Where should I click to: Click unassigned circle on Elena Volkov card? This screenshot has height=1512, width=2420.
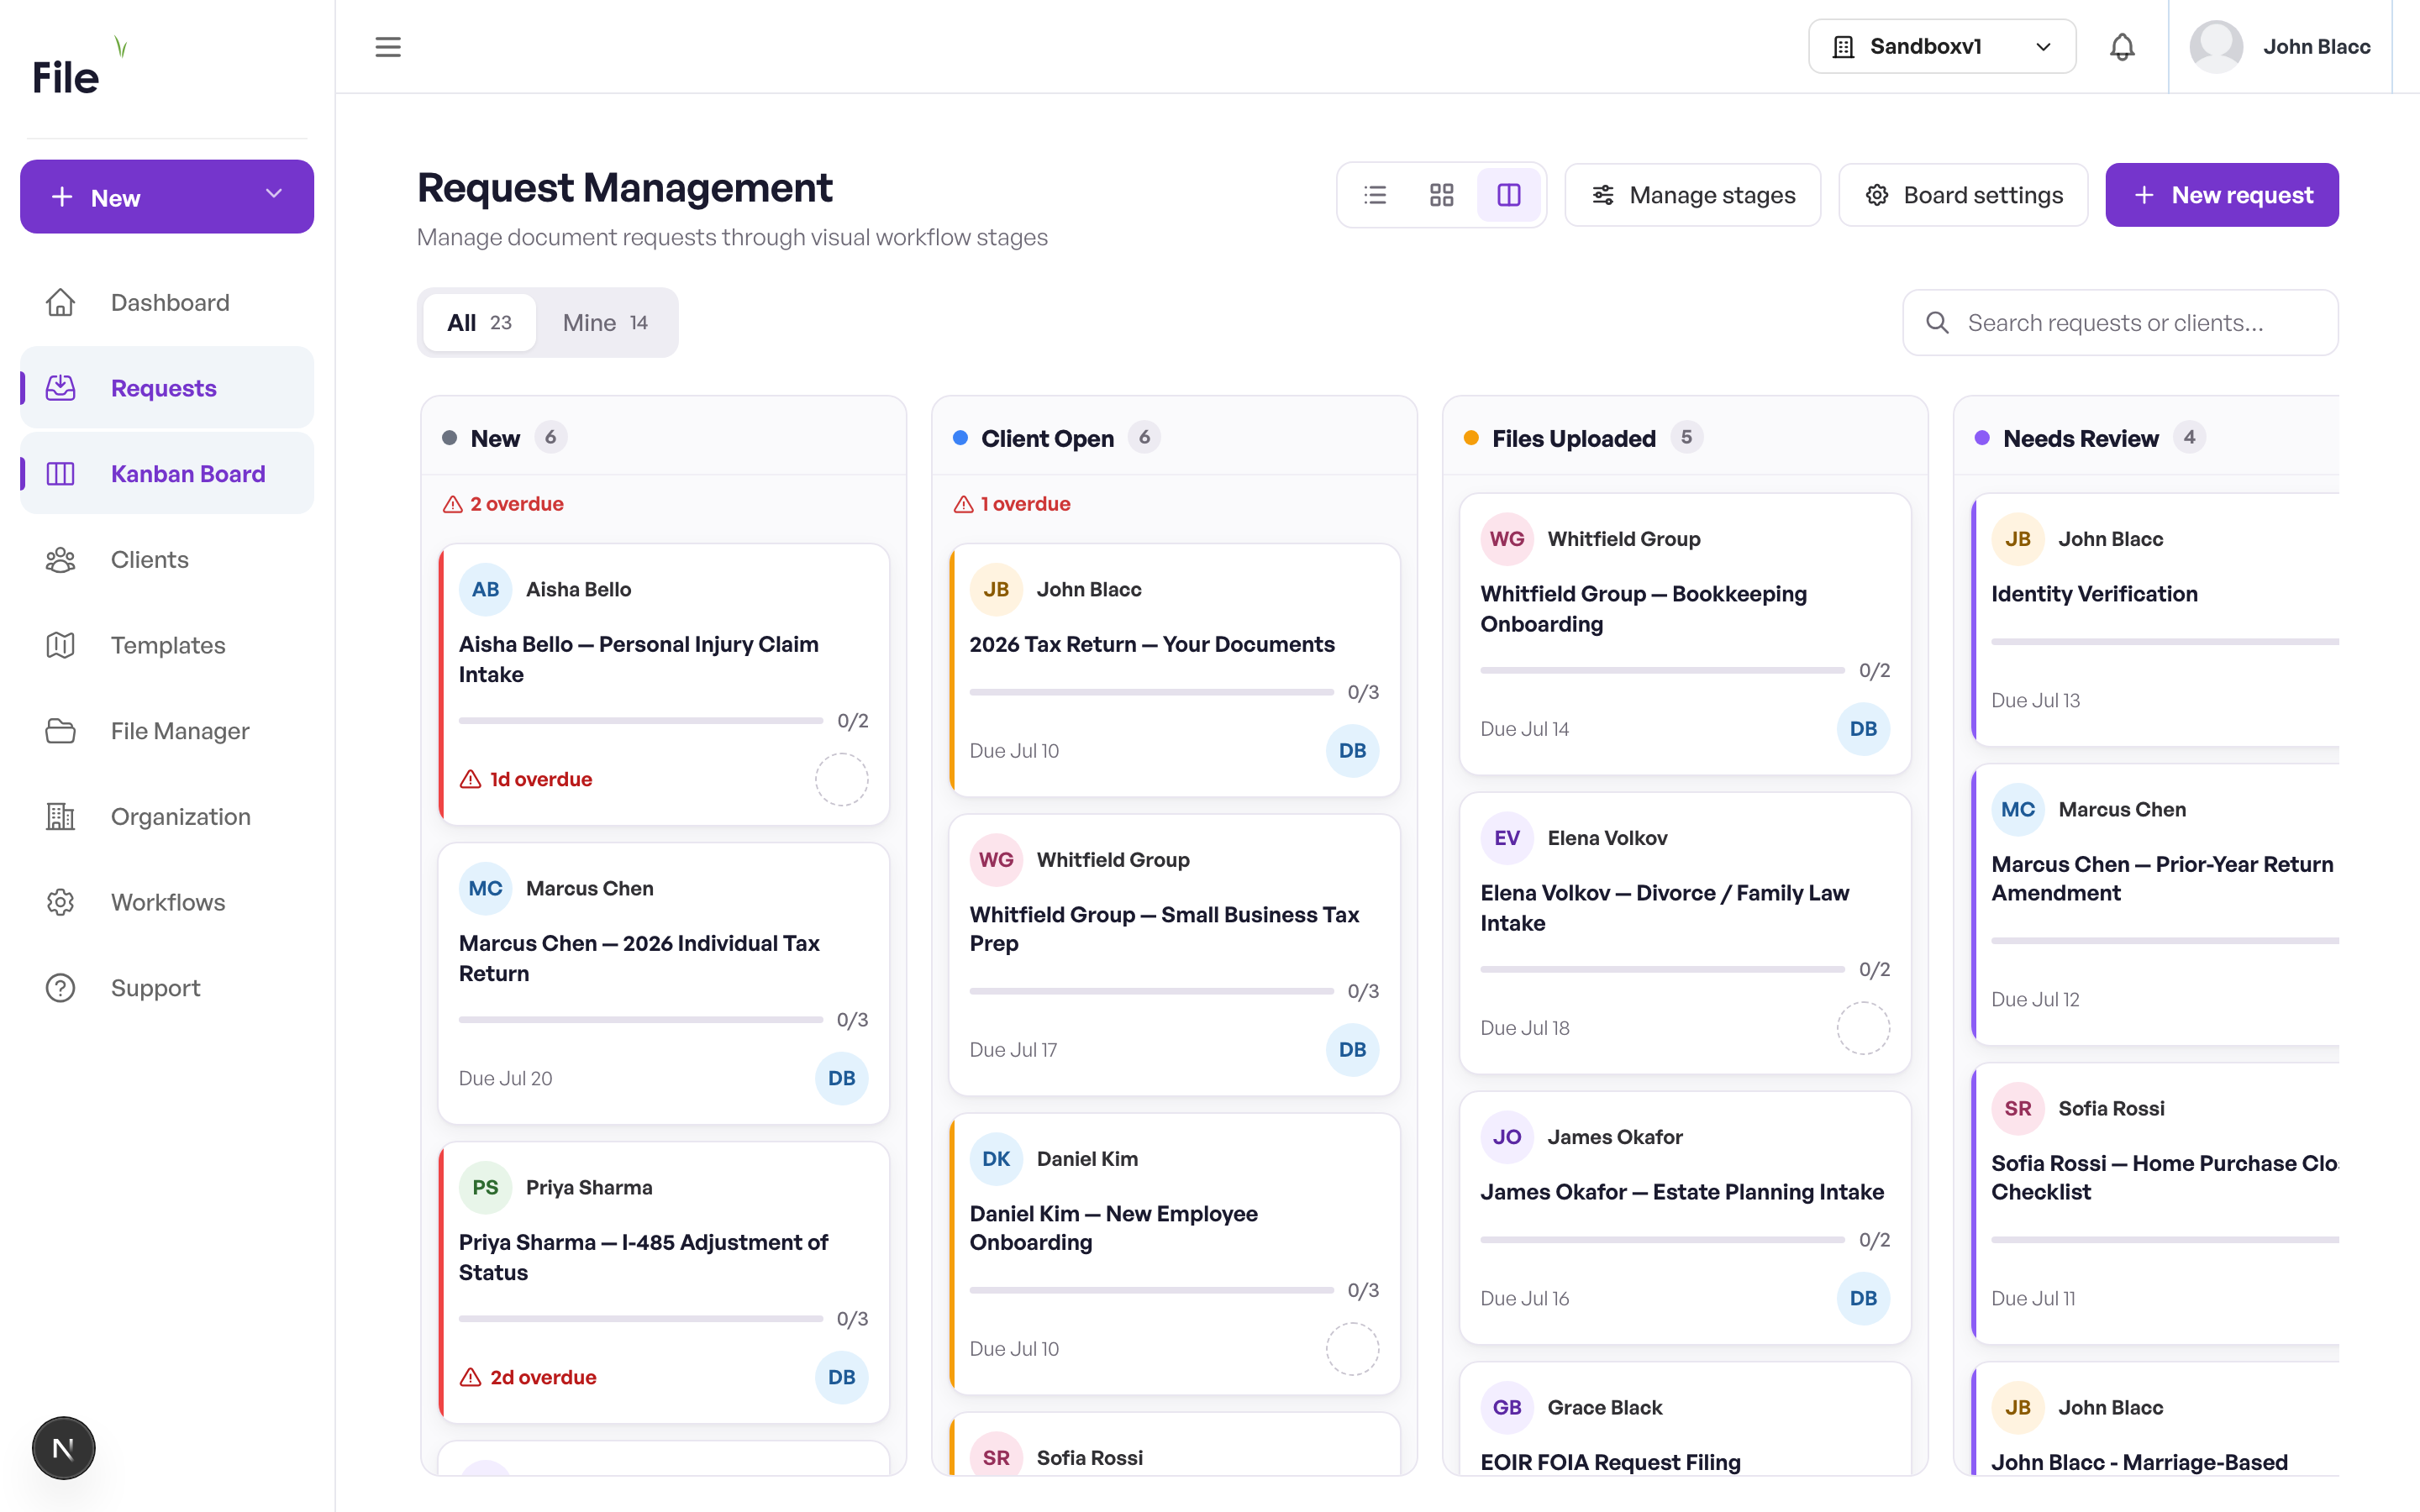coord(1863,1028)
